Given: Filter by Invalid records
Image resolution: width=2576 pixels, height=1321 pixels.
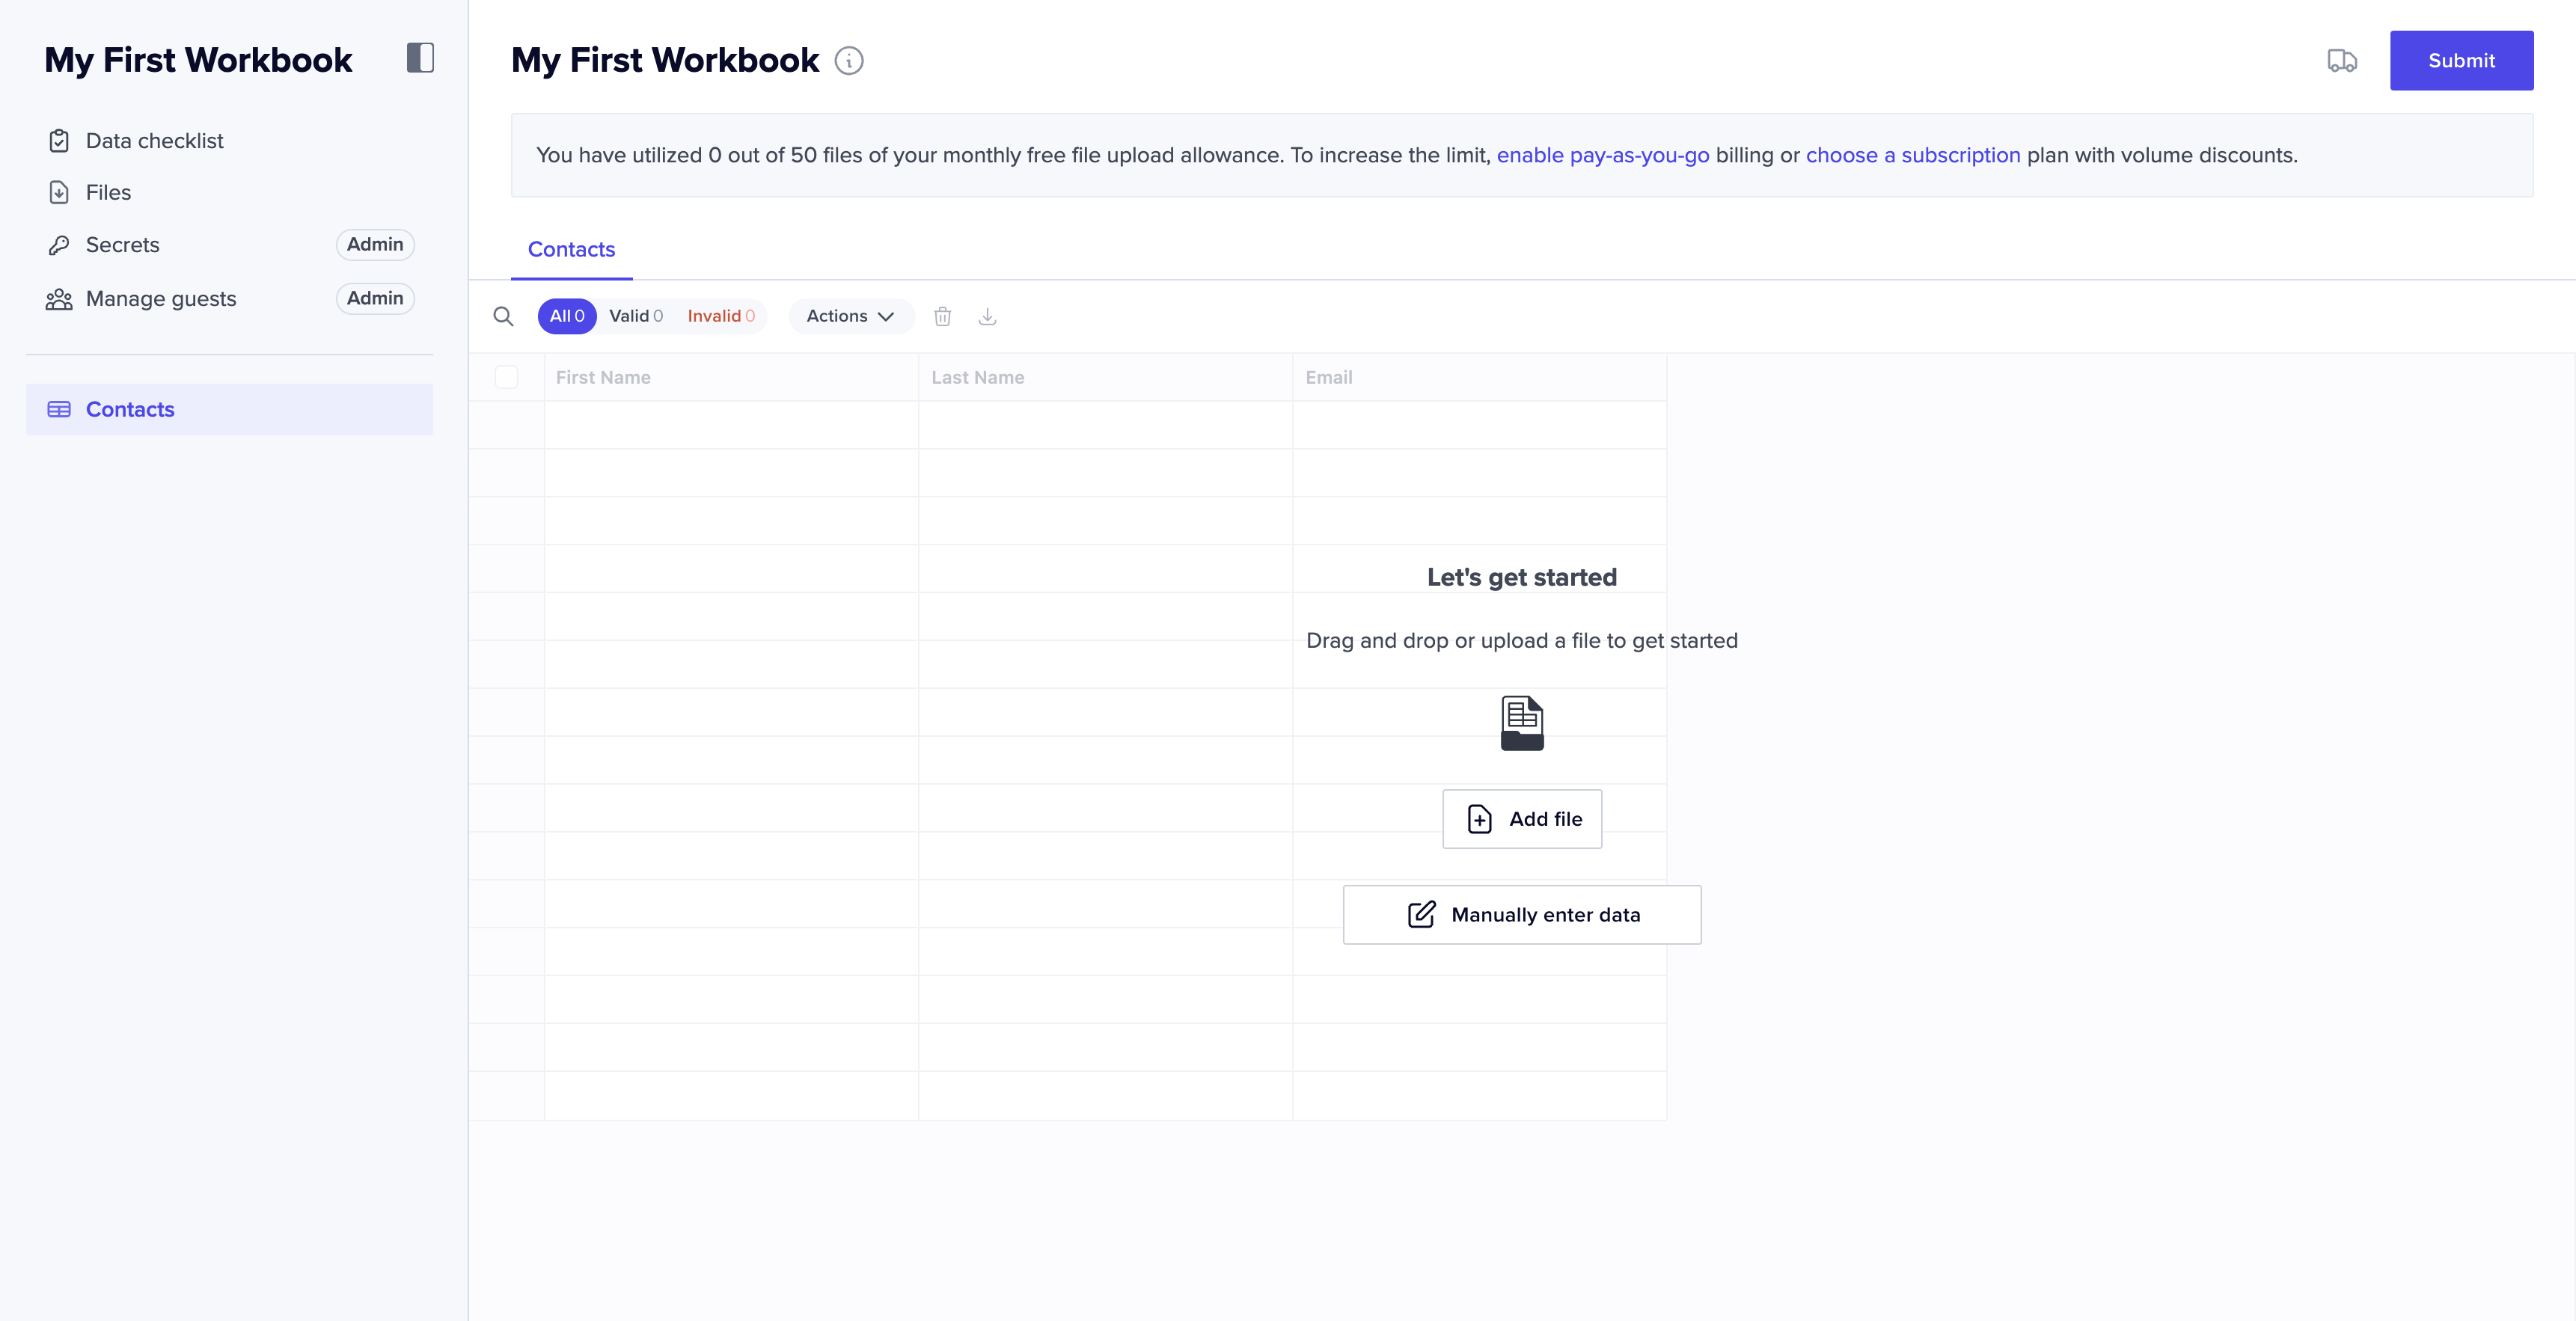Looking at the screenshot, I should coord(720,316).
